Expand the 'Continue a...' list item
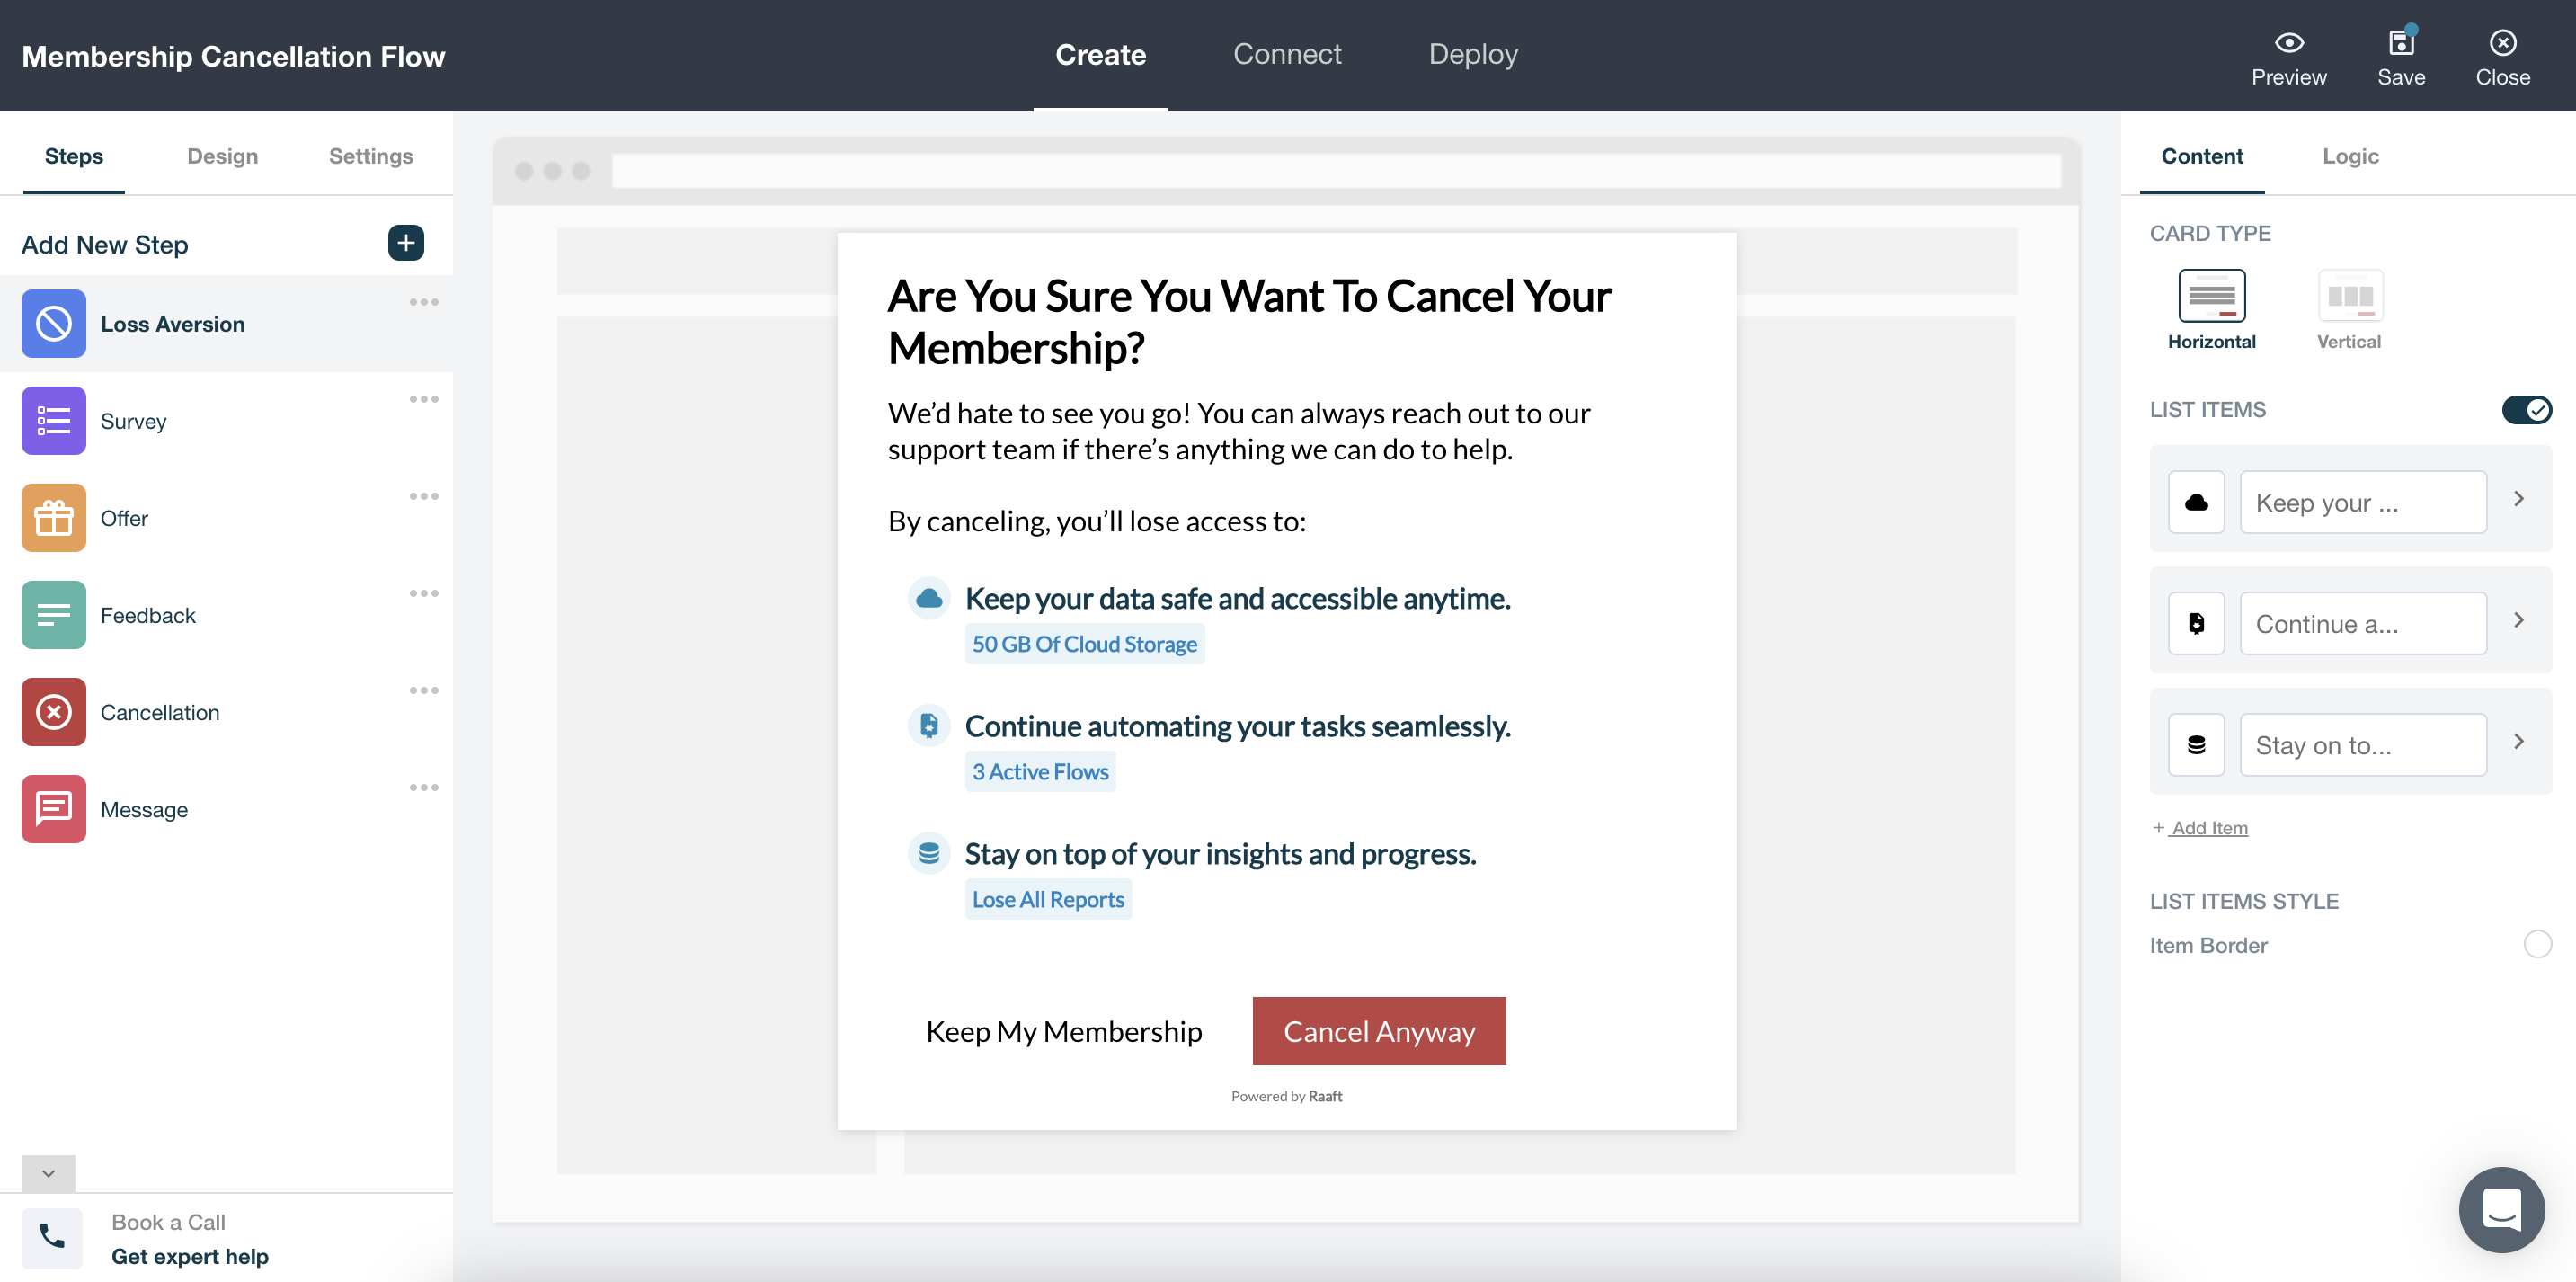This screenshot has width=2576, height=1282. click(x=2519, y=621)
